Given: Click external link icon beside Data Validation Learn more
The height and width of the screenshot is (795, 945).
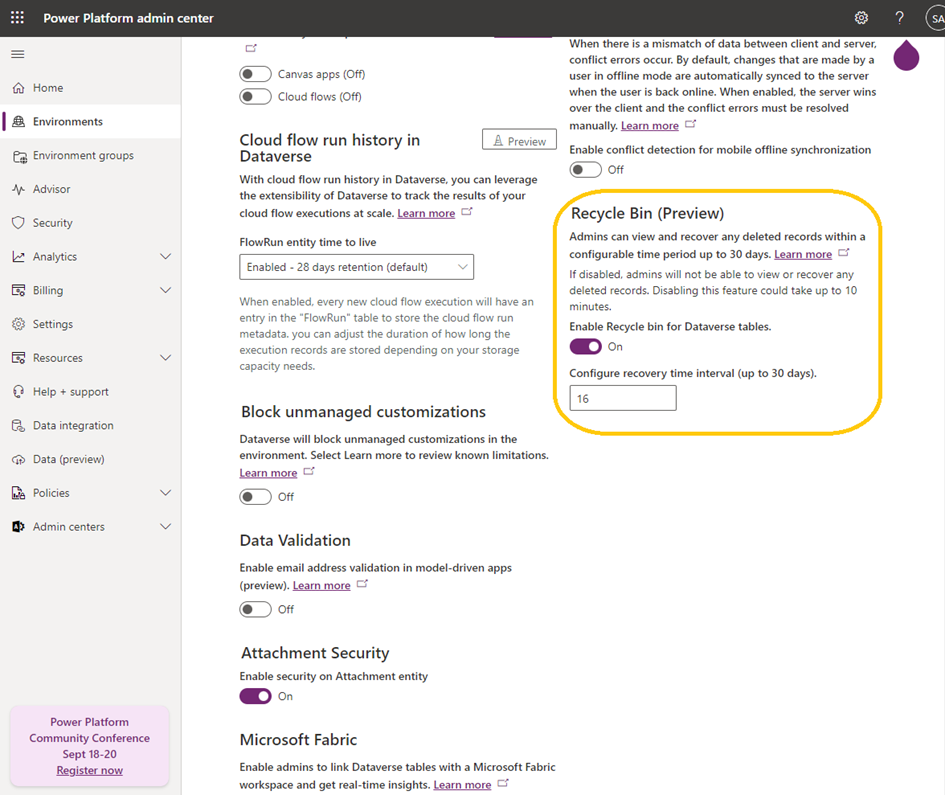Looking at the screenshot, I should pyautogui.click(x=362, y=583).
